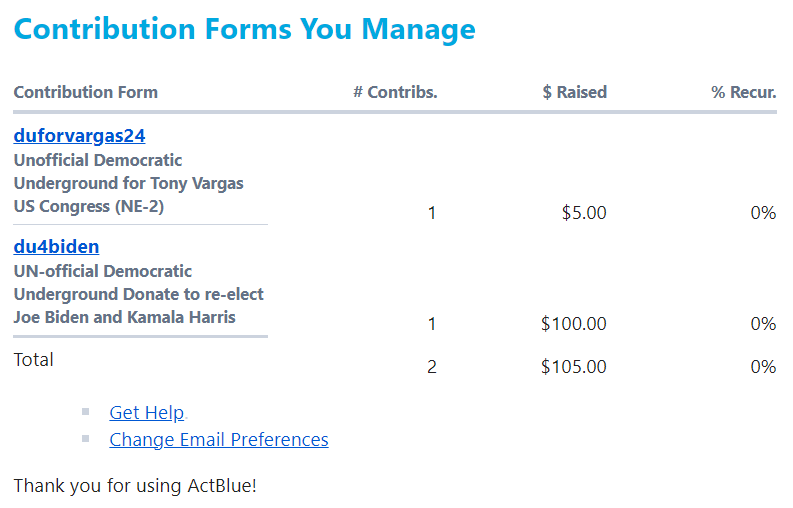
Task: Click the Tony Vargas form description text
Action: pos(128,183)
